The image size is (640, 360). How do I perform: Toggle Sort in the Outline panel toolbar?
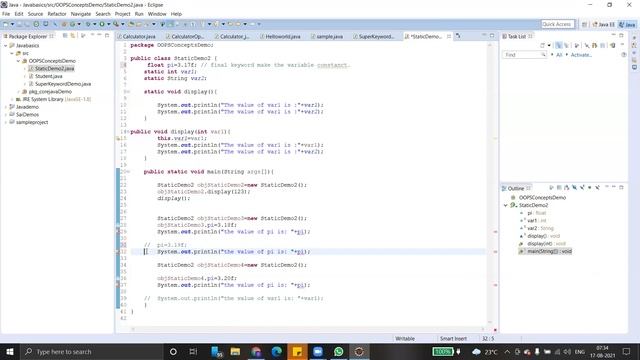tap(567, 187)
